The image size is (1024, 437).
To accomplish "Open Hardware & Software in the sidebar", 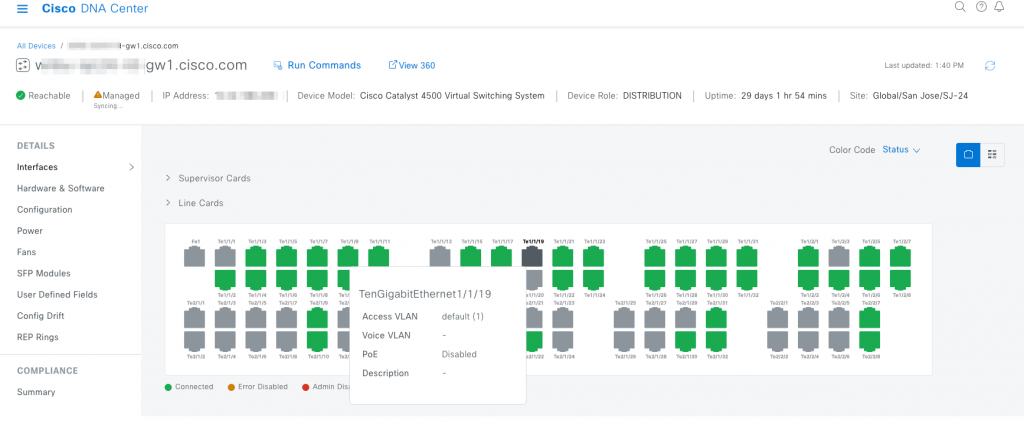I will (60, 188).
